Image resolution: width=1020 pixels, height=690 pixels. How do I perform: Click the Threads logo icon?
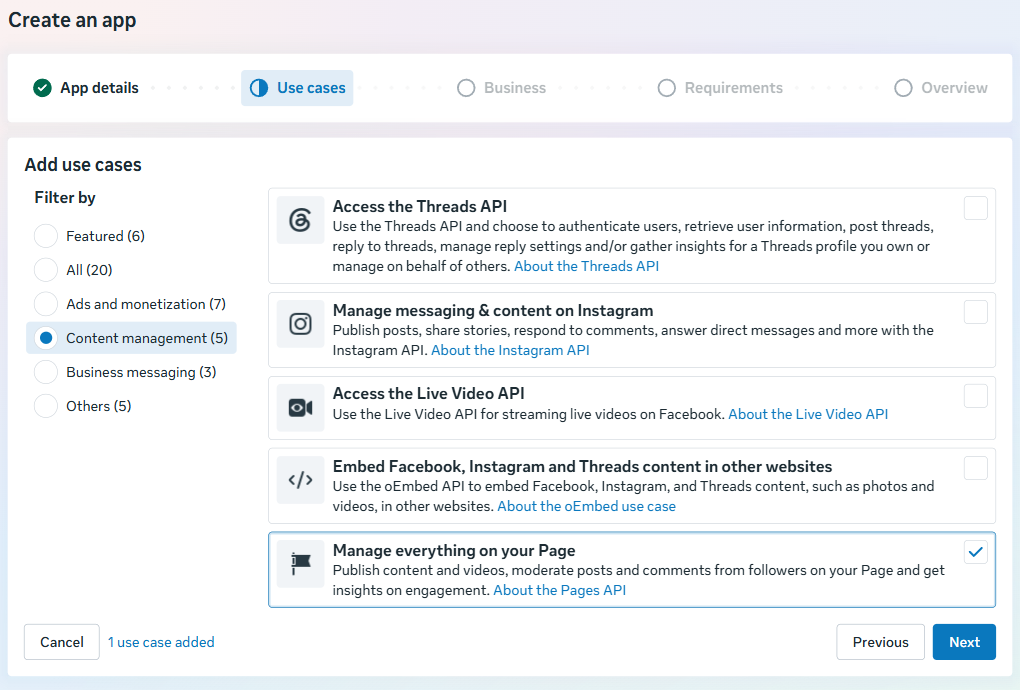pyautogui.click(x=300, y=220)
